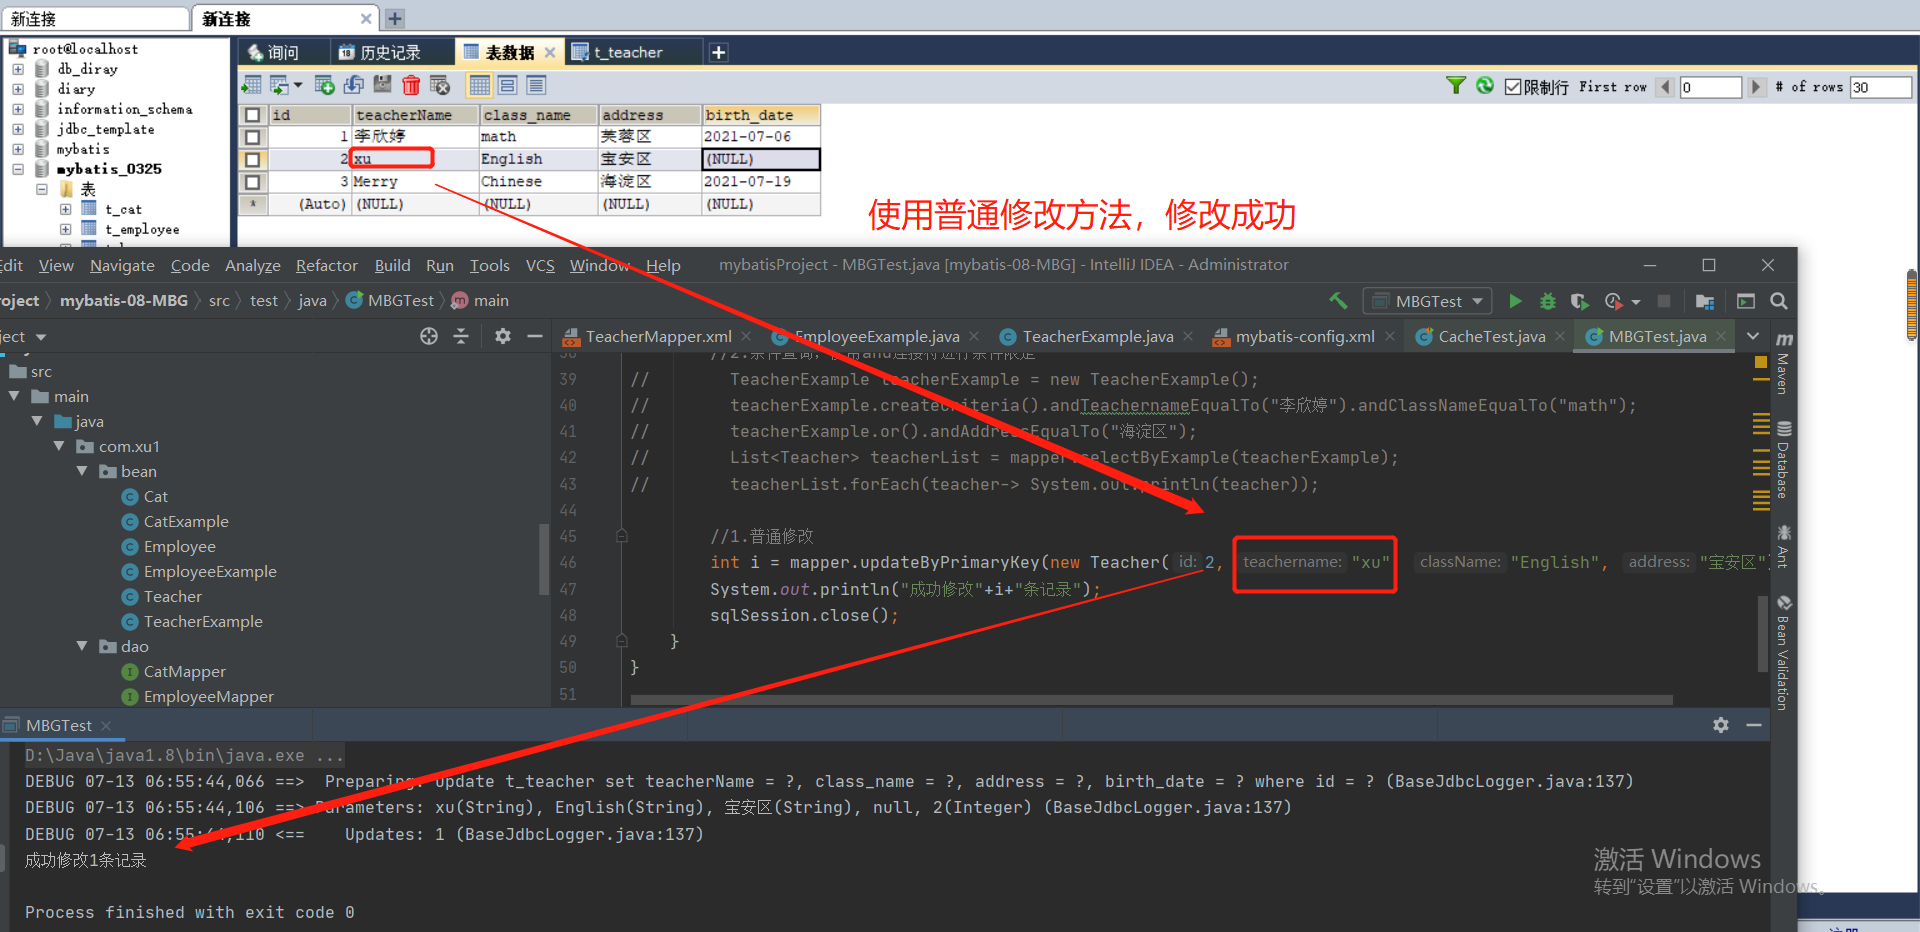Open MBGTest run configuration dropdown
The image size is (1920, 932).
tap(1428, 301)
